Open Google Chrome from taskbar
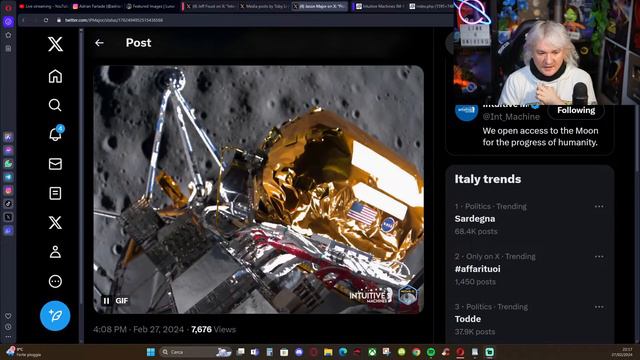Screen dimensions: 640x360 (x=416, y=352)
